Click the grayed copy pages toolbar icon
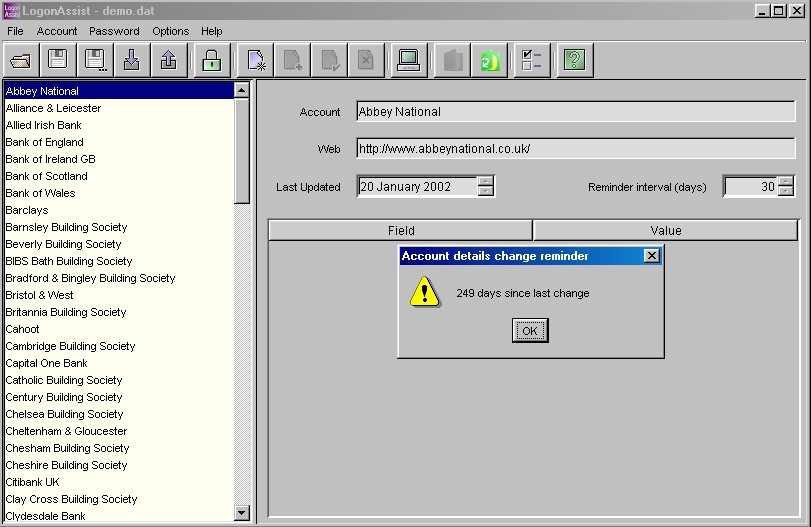 [453, 60]
